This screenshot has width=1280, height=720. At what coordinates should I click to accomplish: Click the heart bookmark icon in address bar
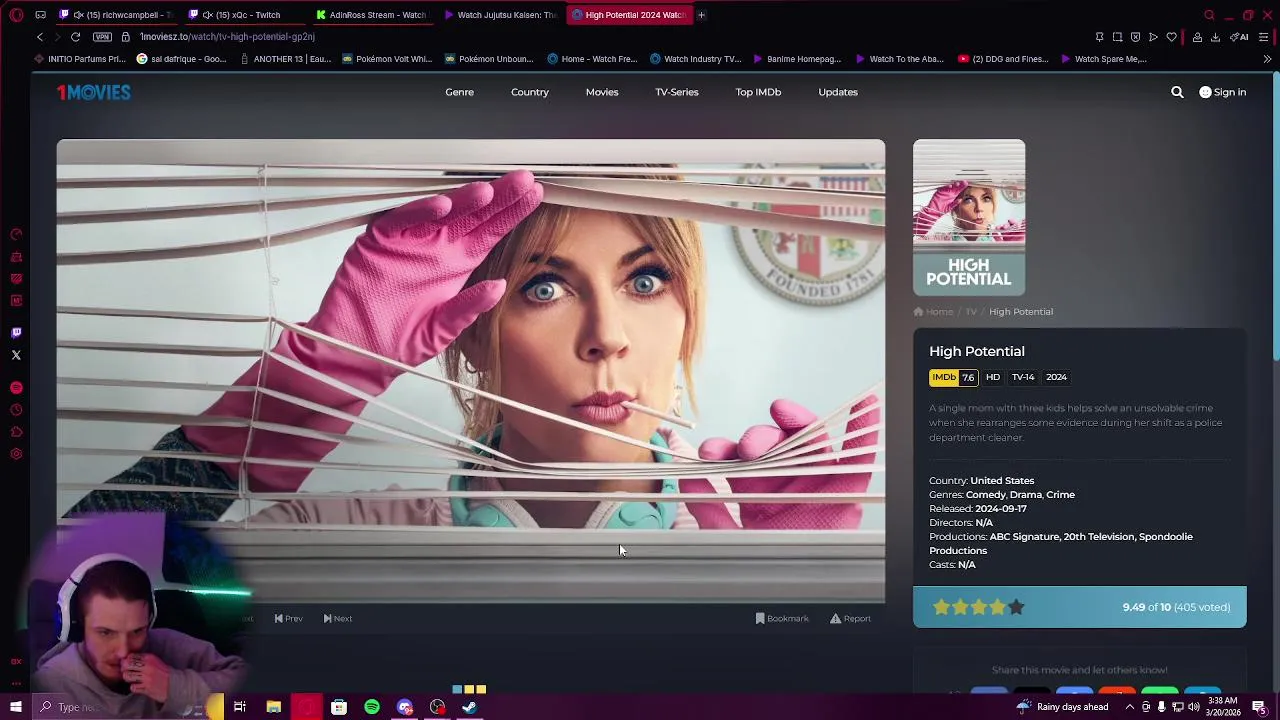point(1172,37)
